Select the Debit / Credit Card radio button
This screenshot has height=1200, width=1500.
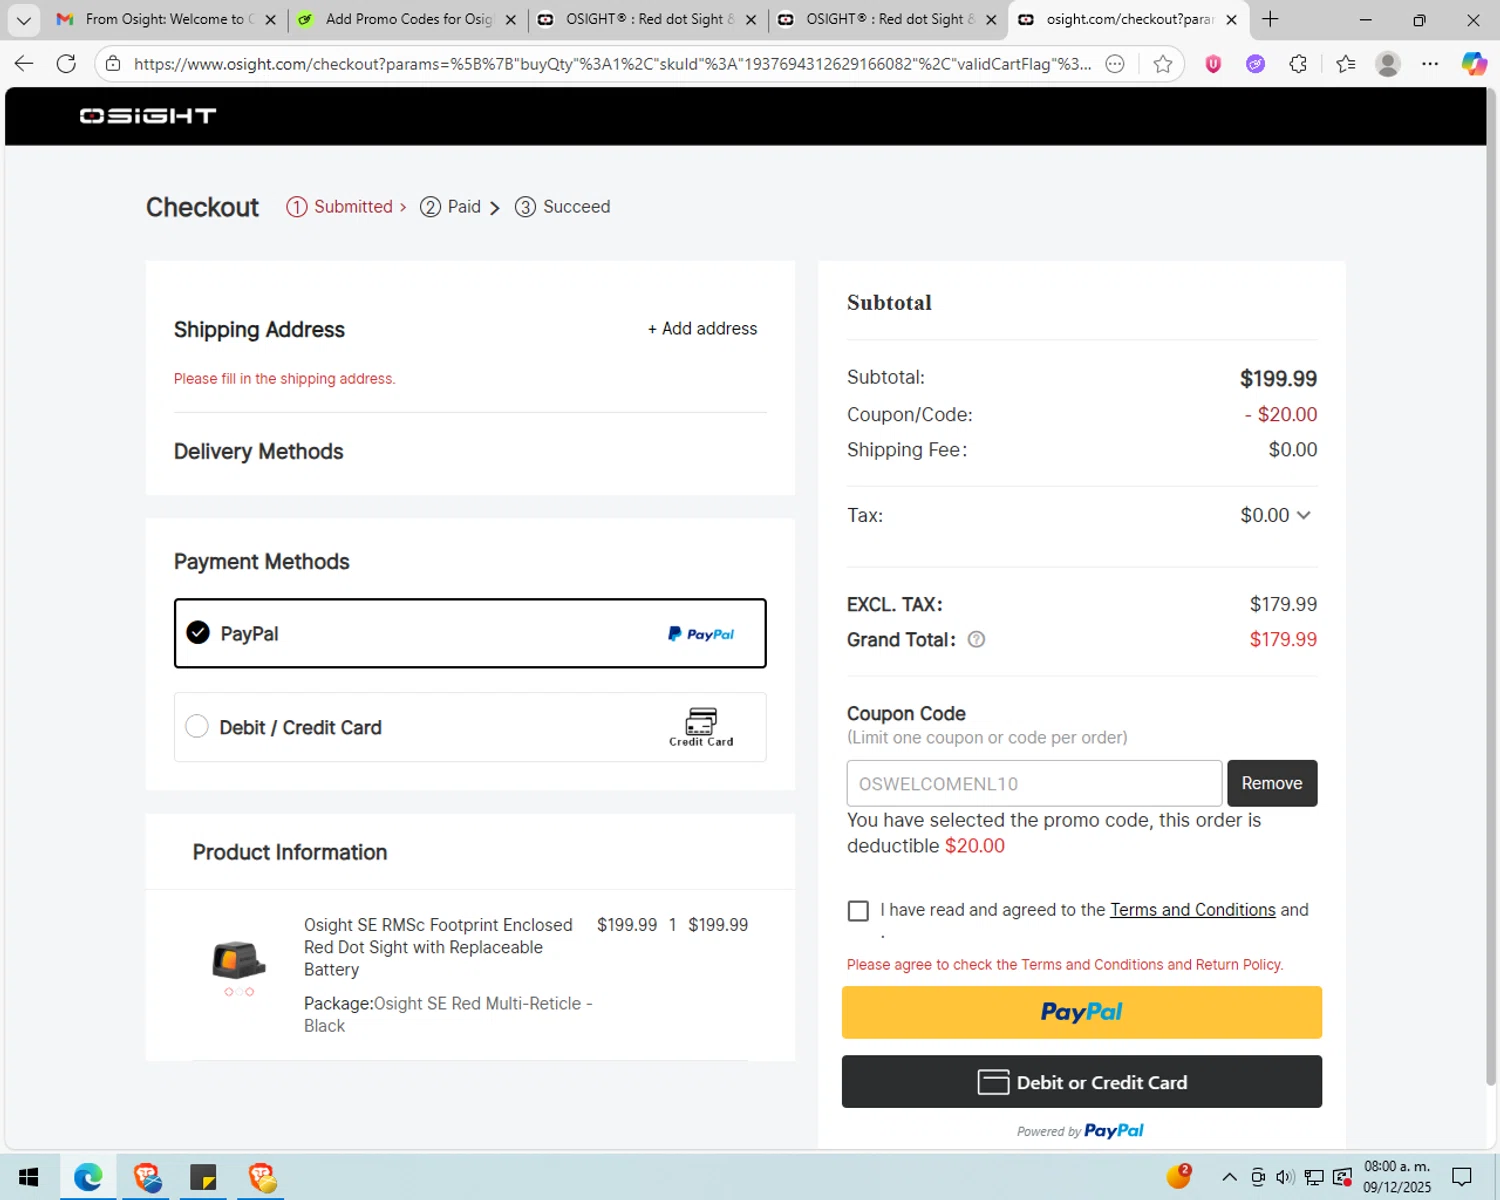click(197, 726)
